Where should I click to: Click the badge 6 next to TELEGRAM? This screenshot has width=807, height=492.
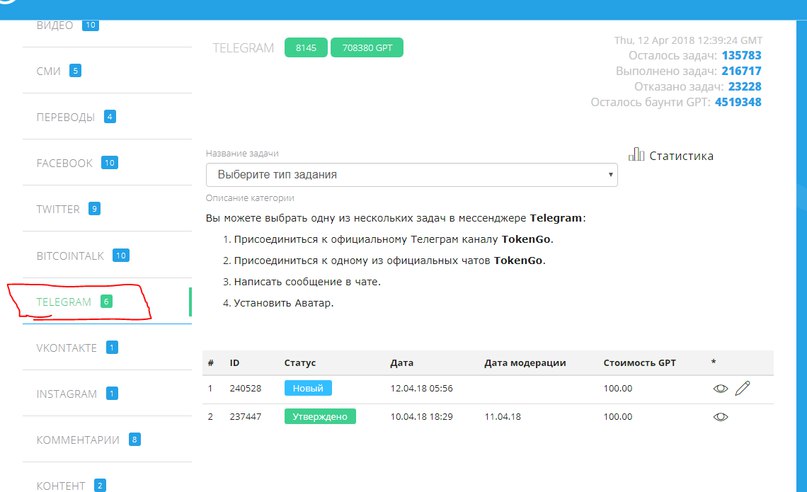pos(106,302)
